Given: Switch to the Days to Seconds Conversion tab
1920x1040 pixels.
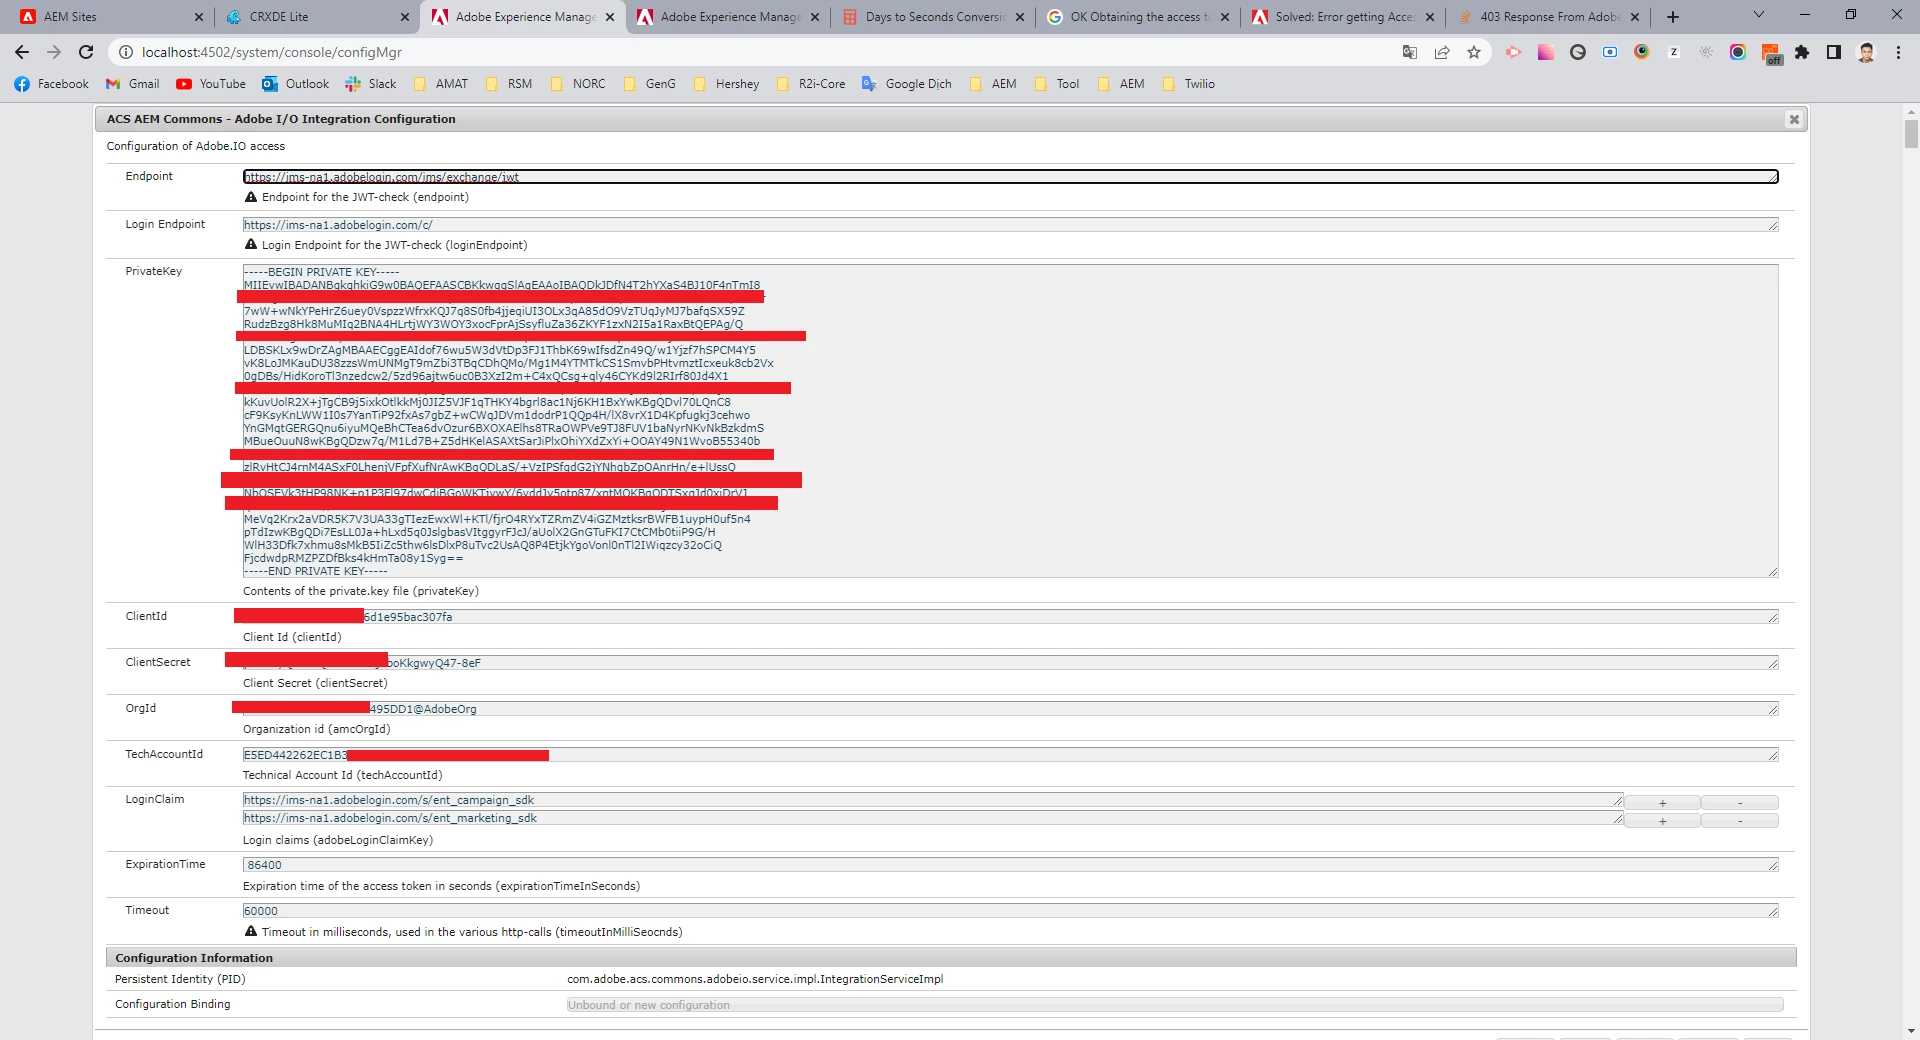Looking at the screenshot, I should (934, 17).
